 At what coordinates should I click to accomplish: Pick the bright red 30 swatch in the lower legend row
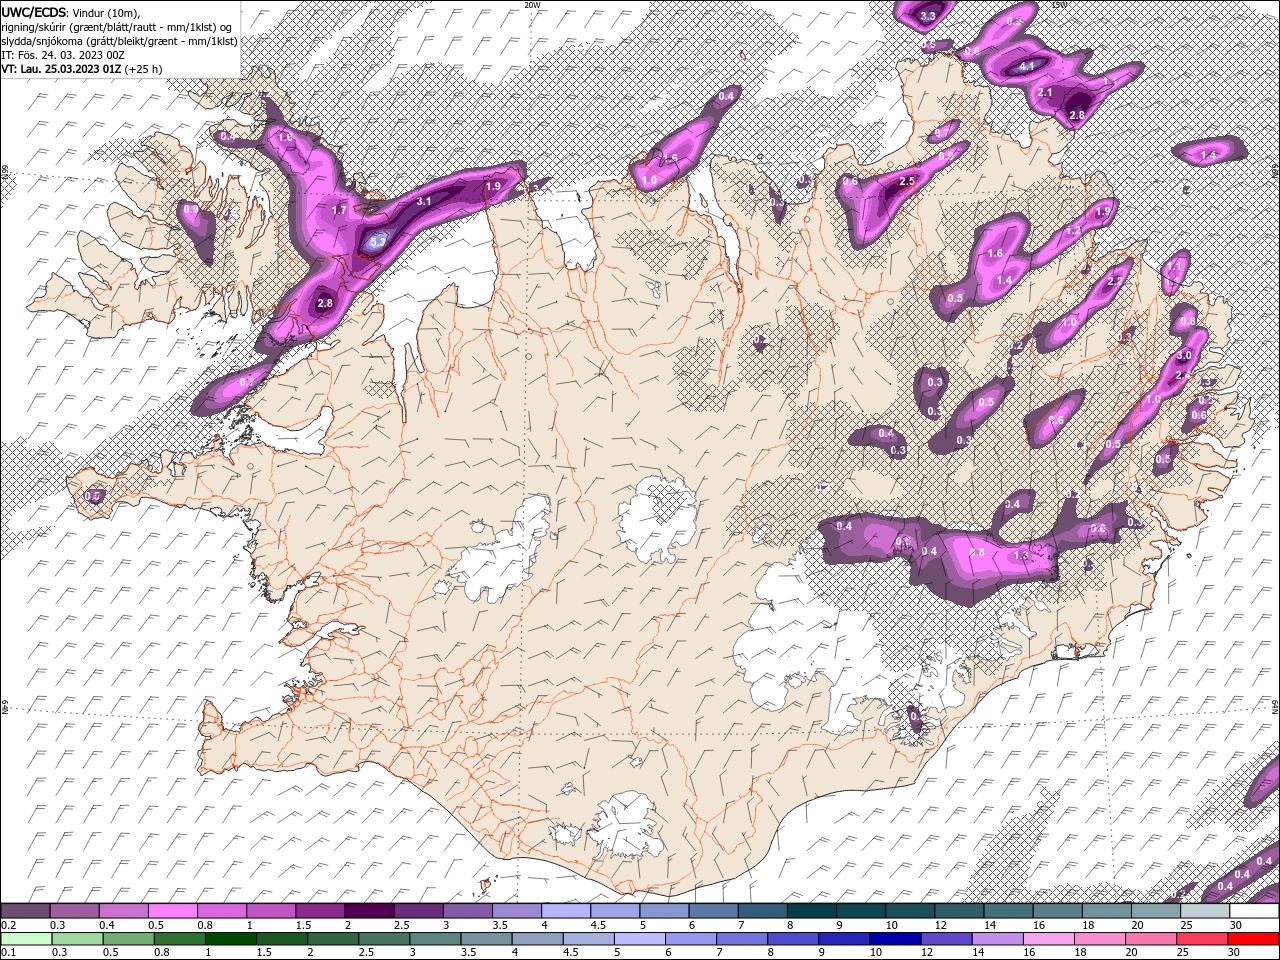tap(1253, 938)
